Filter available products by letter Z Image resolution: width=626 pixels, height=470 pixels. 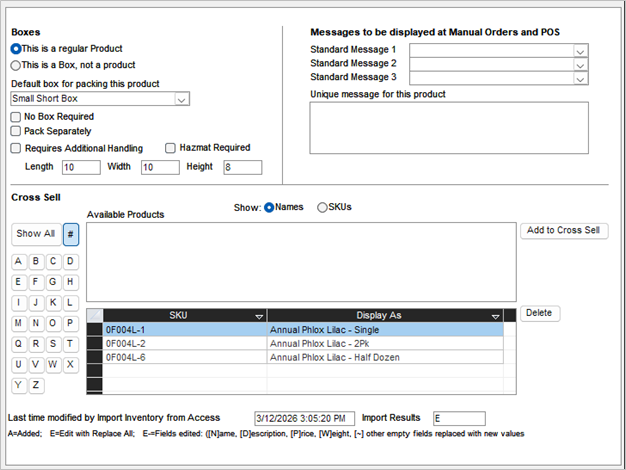[37, 385]
